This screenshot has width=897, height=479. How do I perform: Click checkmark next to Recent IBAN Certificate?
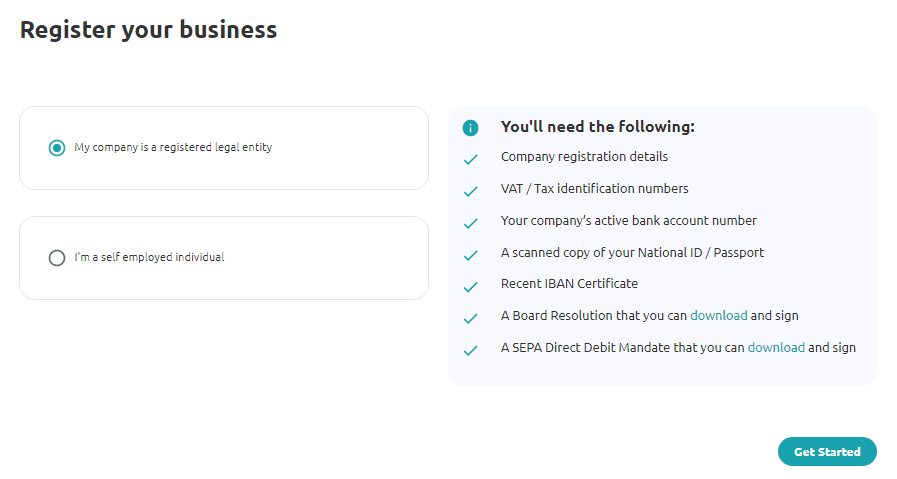(470, 287)
